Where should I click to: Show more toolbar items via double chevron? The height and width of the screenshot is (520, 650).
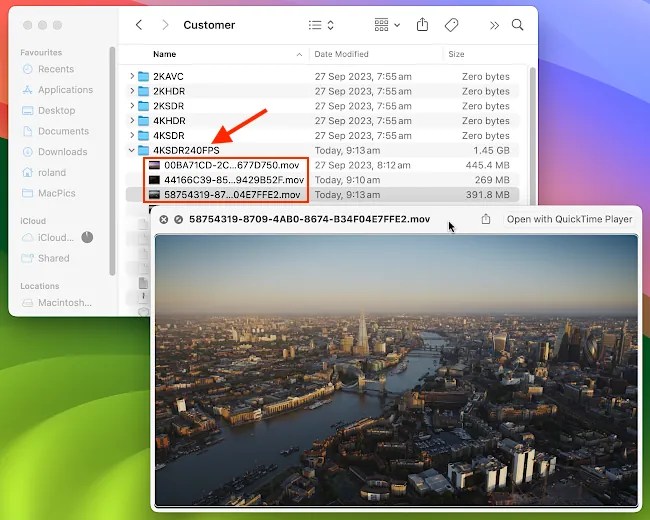pos(494,25)
